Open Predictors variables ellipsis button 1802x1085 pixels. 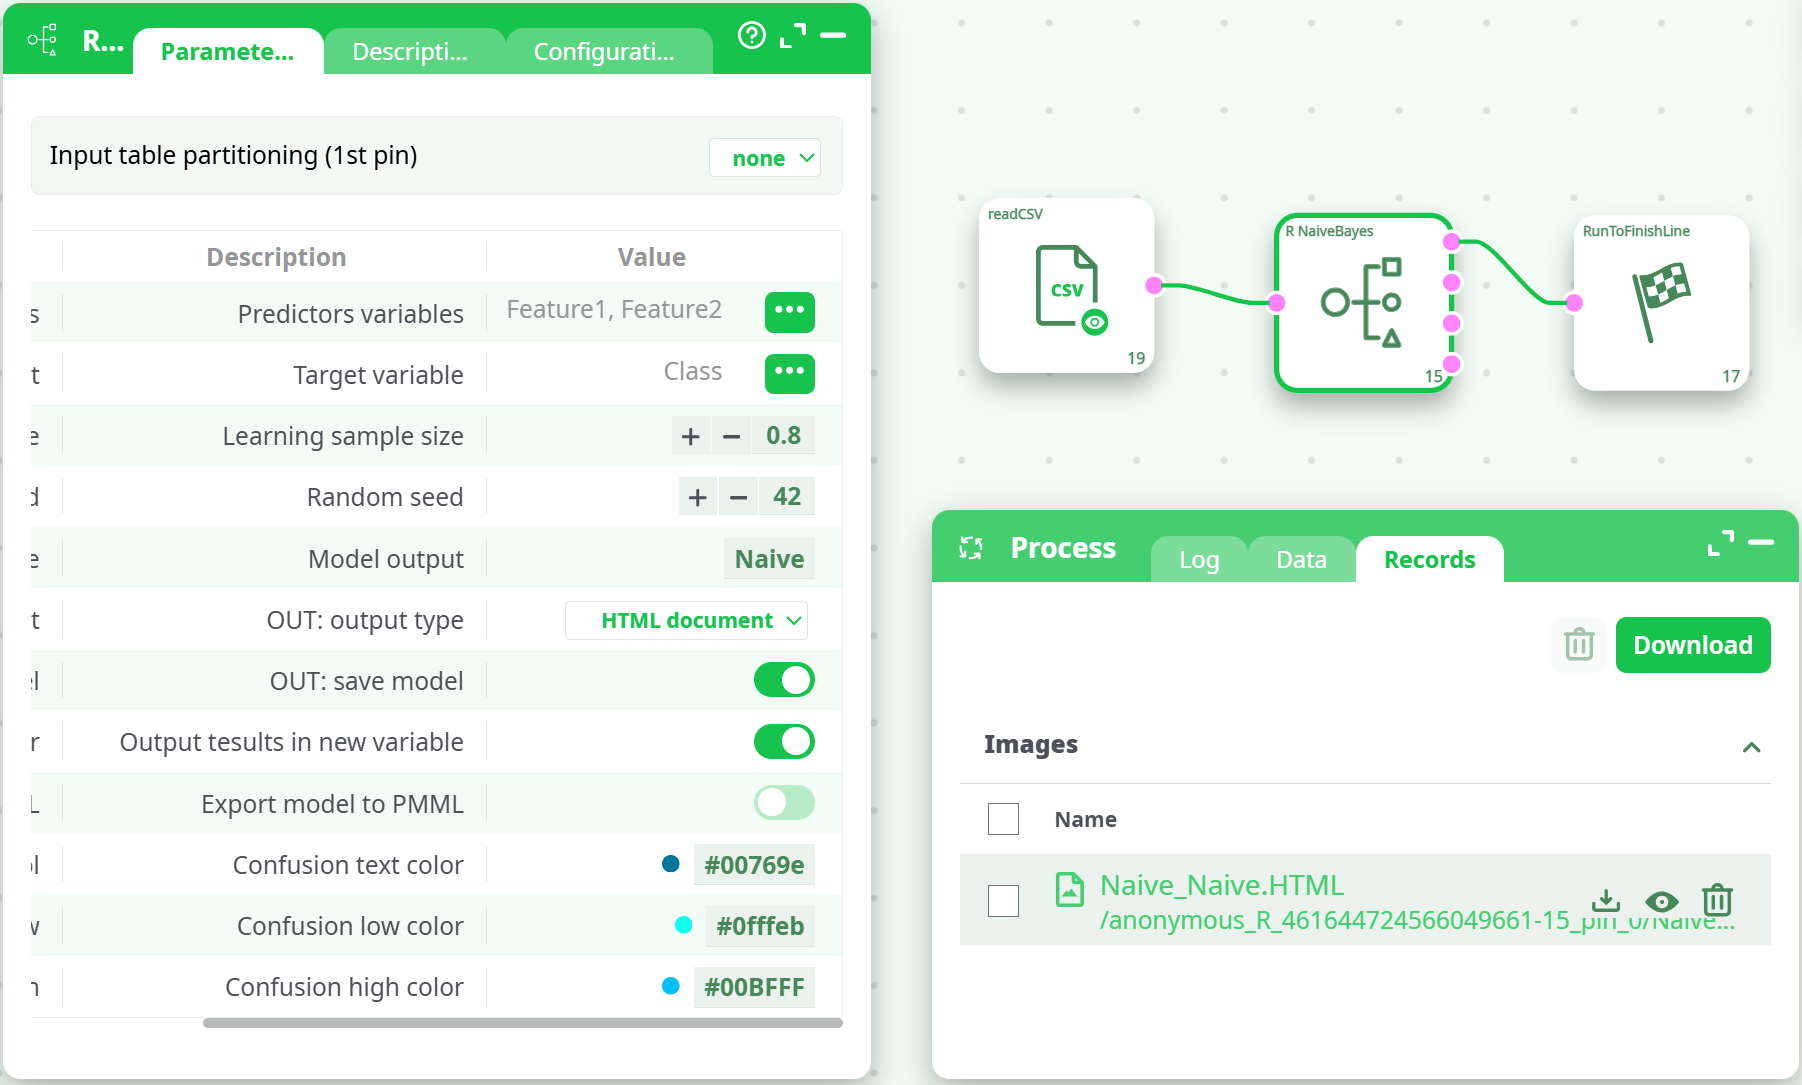pos(789,312)
